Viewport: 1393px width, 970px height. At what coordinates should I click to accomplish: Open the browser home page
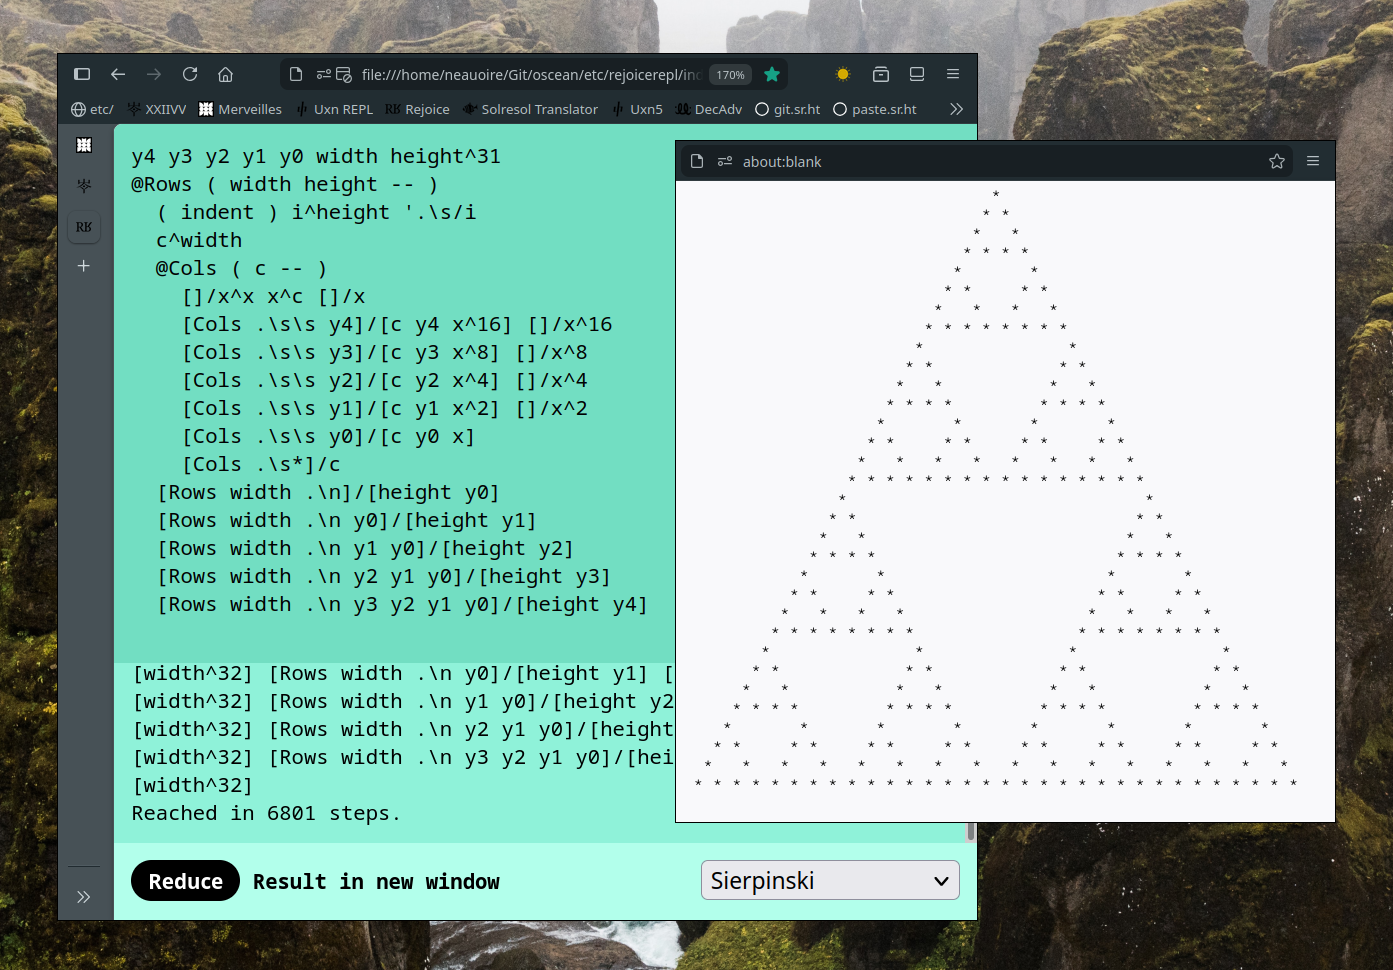tap(226, 74)
